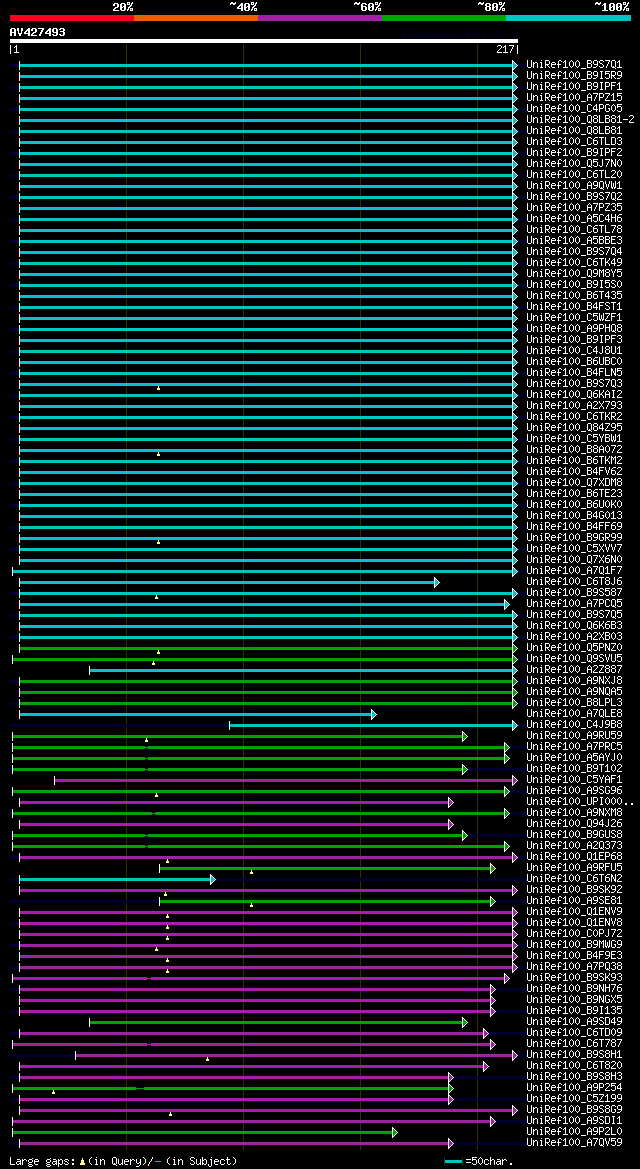This screenshot has height=1169, width=640.
Task: Select label UniRef100_B9NH76
Action: tap(574, 989)
